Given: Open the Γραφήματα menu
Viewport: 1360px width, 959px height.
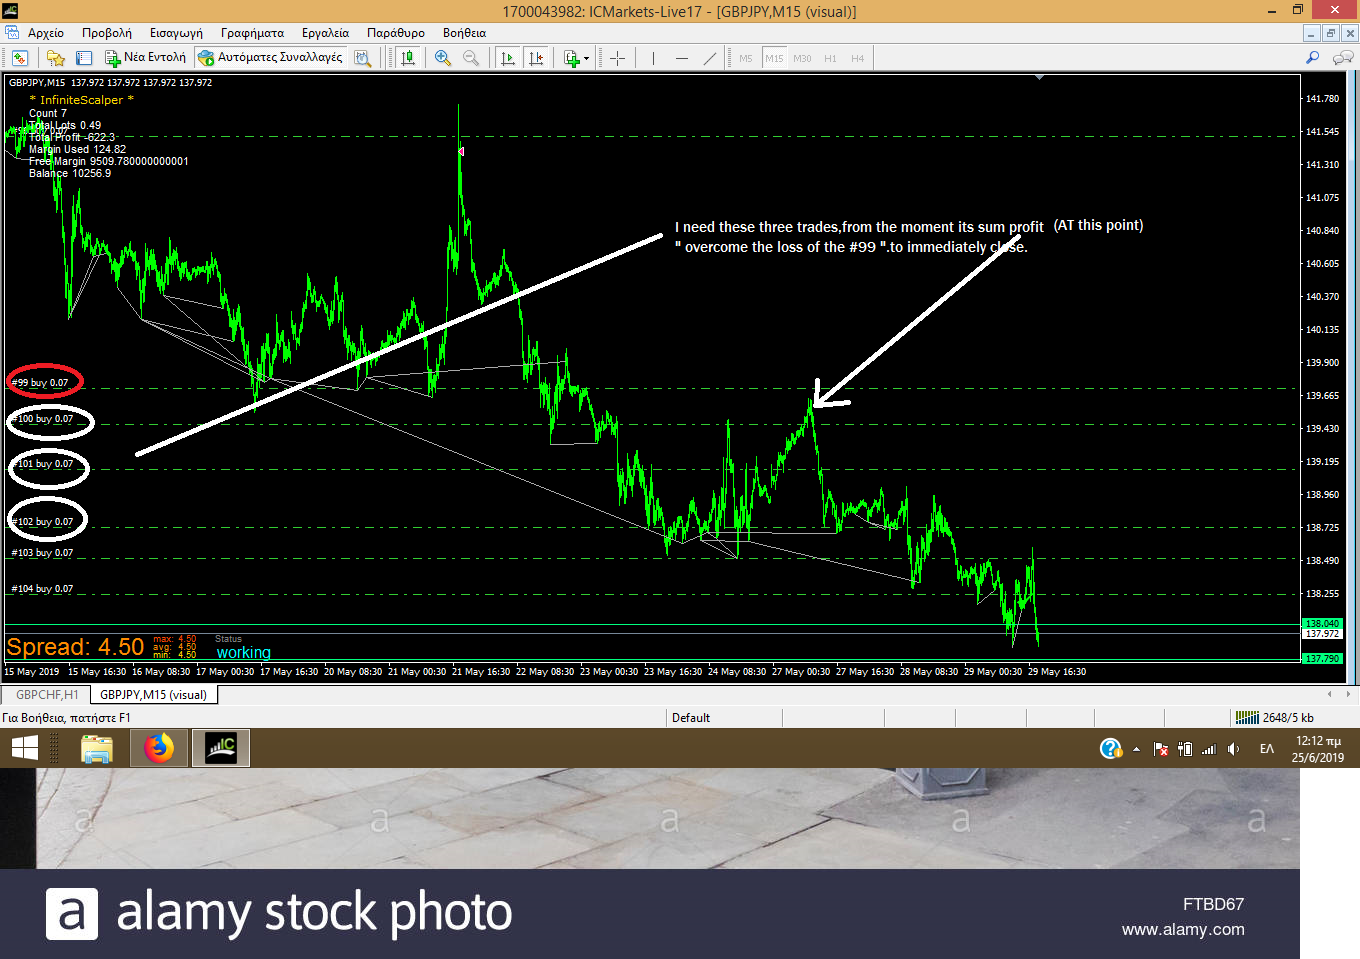Looking at the screenshot, I should tap(252, 33).
